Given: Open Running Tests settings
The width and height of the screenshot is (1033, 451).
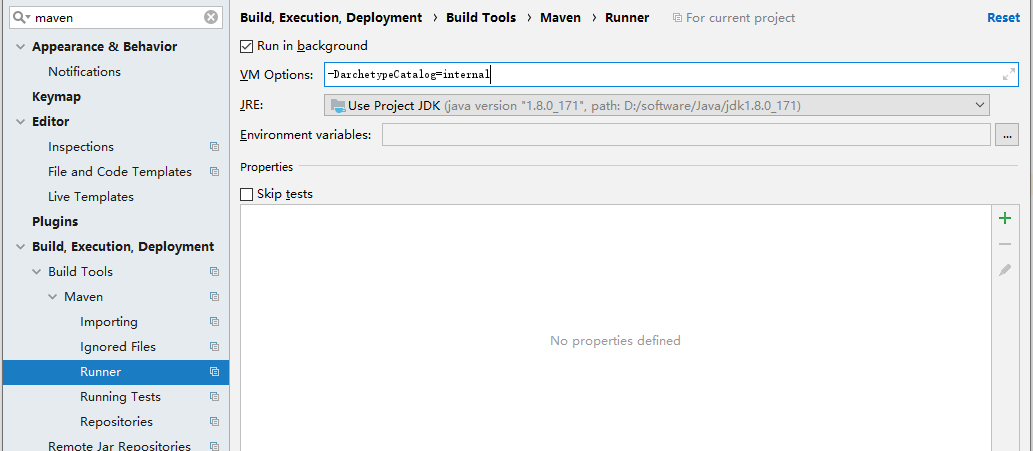Looking at the screenshot, I should (x=121, y=397).
